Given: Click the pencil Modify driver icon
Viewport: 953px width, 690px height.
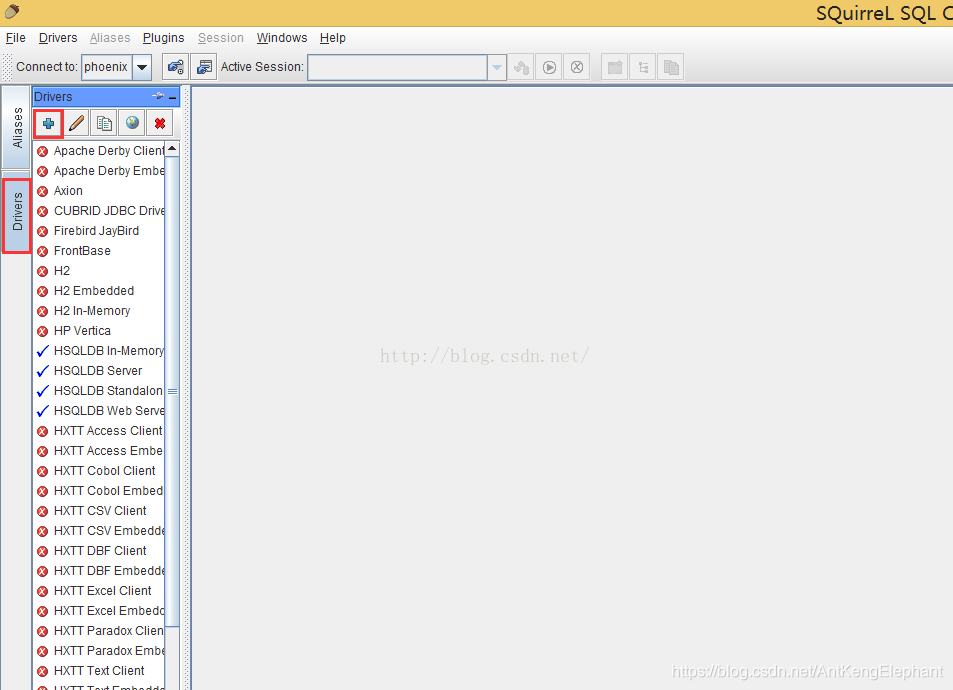Looking at the screenshot, I should click(x=77, y=123).
